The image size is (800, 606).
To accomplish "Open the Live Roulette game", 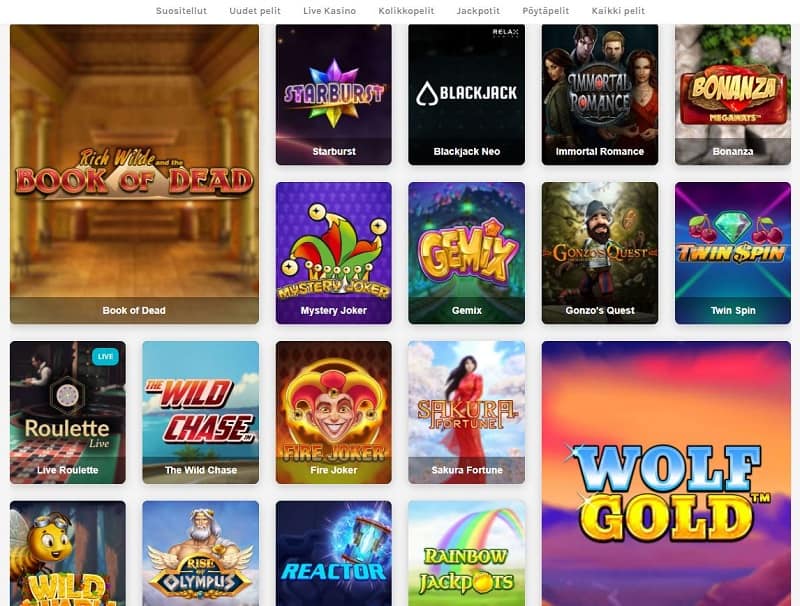I will click(68, 412).
